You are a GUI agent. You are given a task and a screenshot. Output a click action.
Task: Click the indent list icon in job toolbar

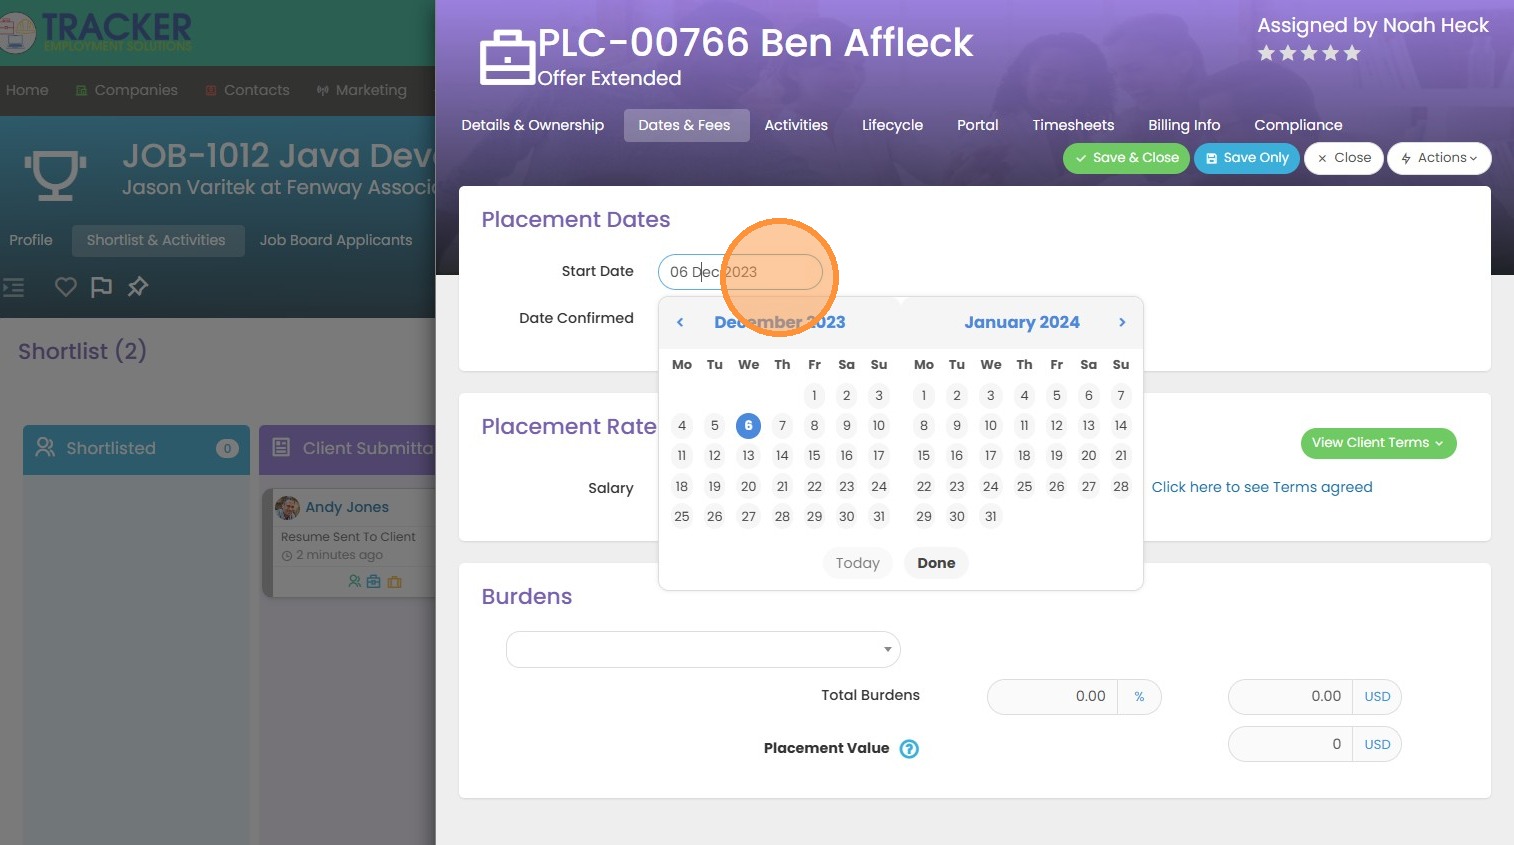pyautogui.click(x=13, y=287)
